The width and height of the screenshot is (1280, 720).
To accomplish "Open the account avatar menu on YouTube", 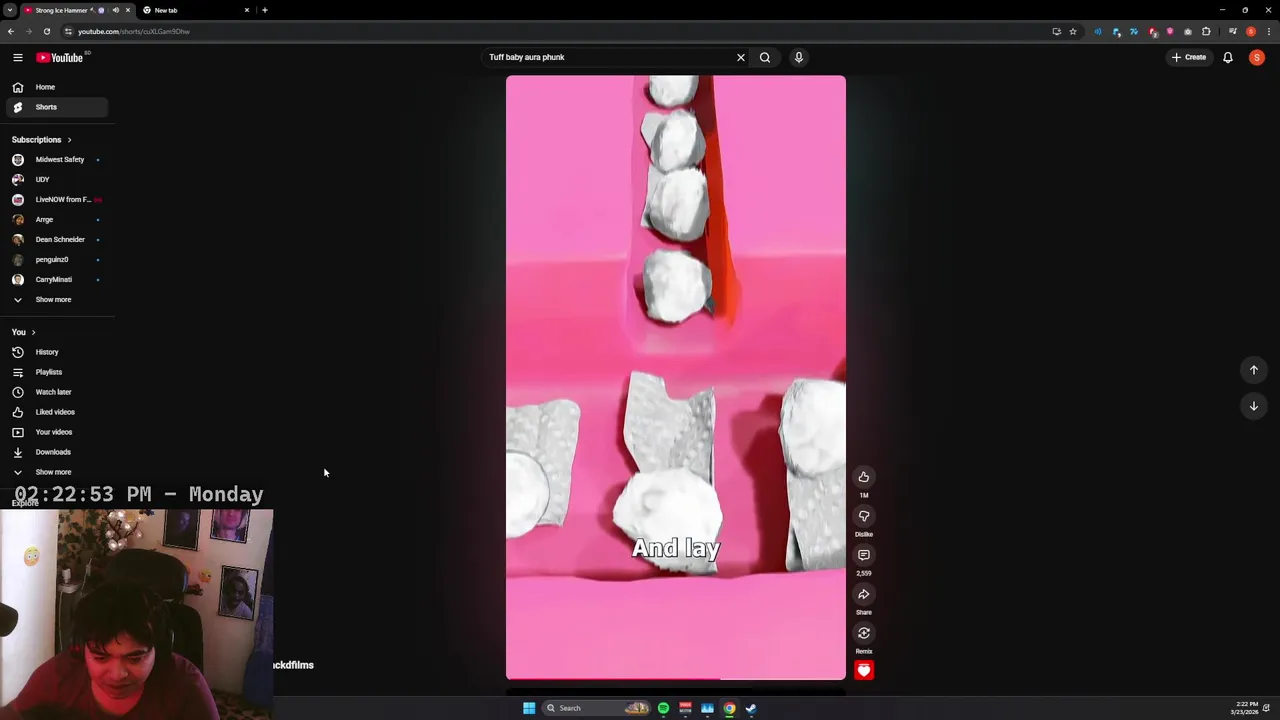I will (x=1257, y=57).
